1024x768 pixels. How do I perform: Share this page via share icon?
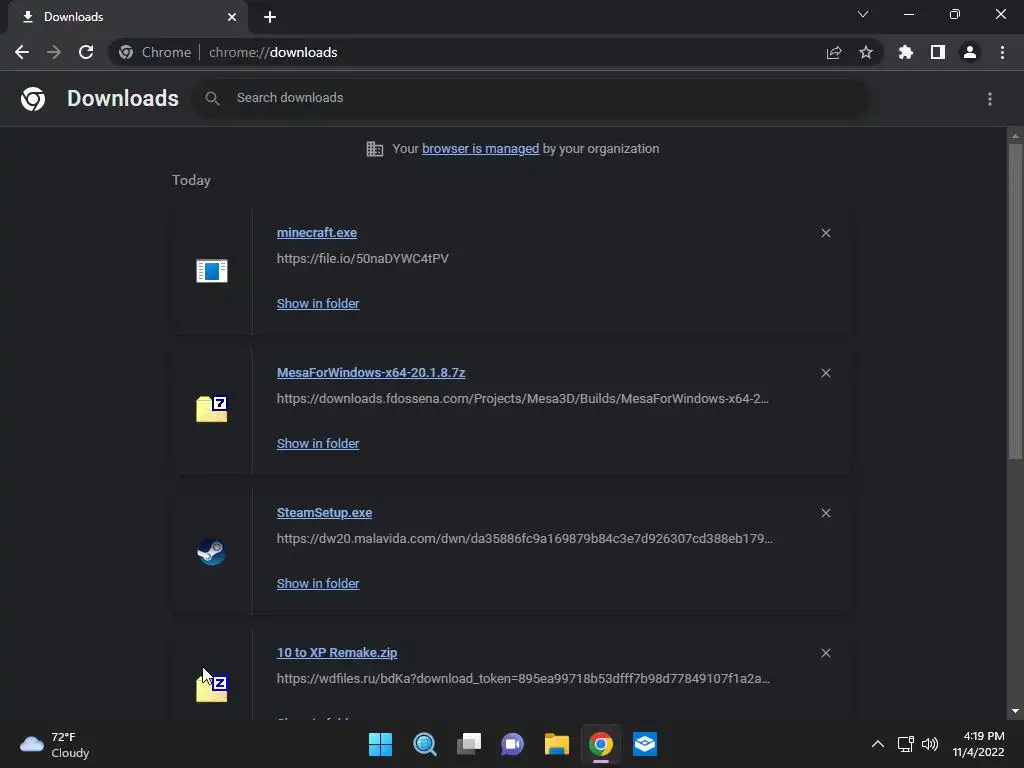[x=834, y=52]
